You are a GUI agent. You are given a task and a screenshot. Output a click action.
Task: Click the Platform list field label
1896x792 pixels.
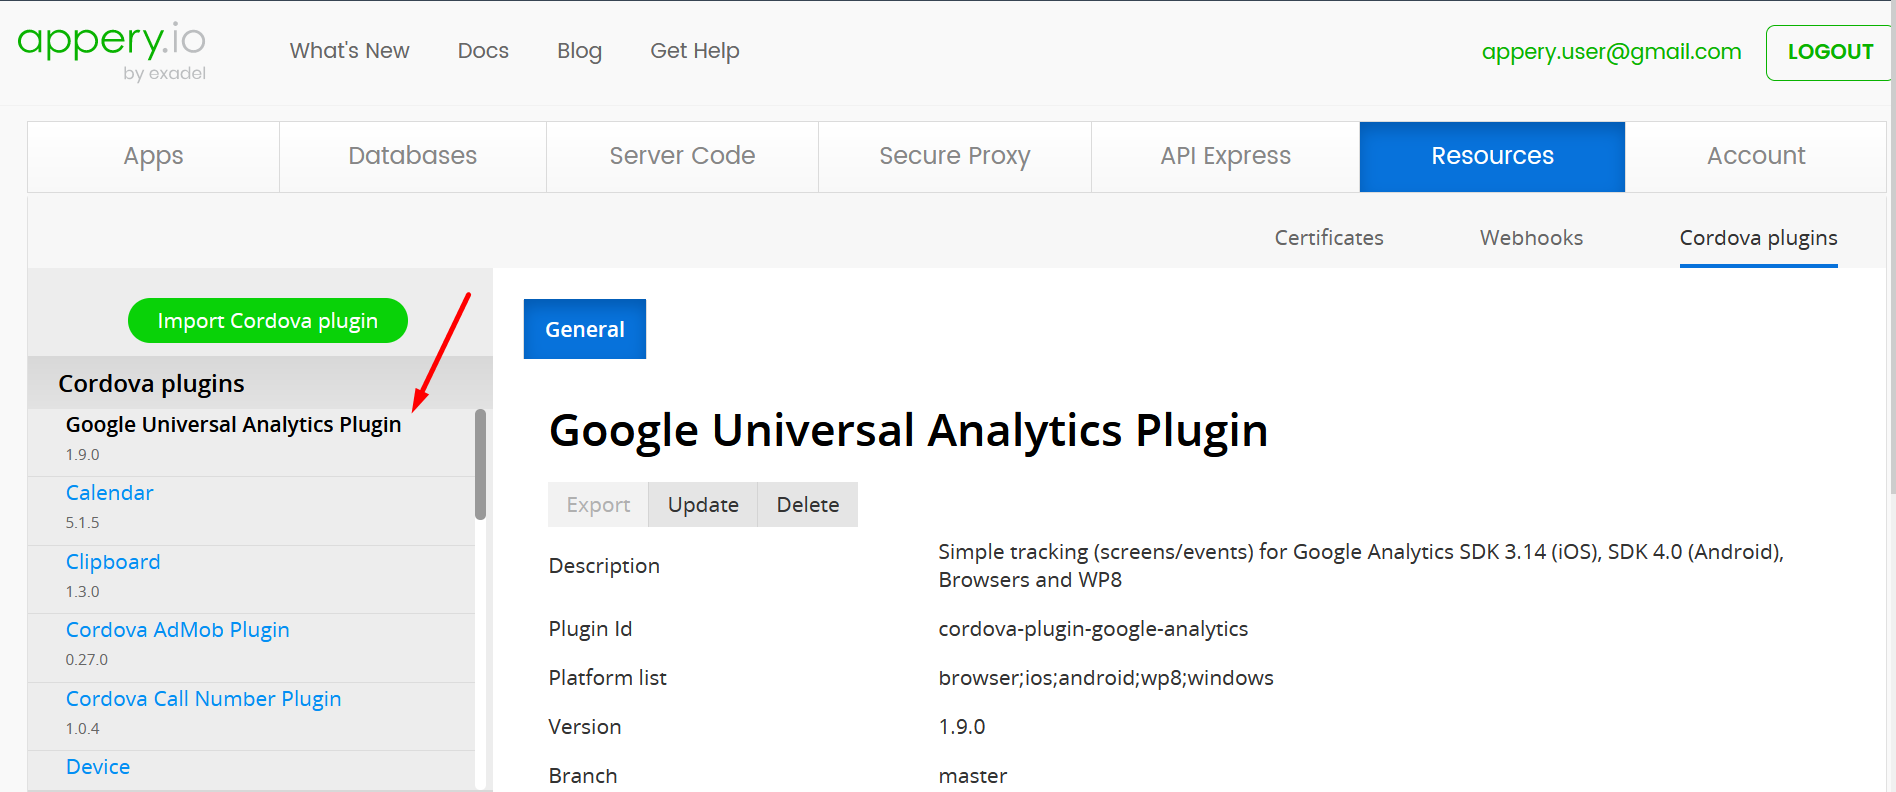tap(607, 678)
